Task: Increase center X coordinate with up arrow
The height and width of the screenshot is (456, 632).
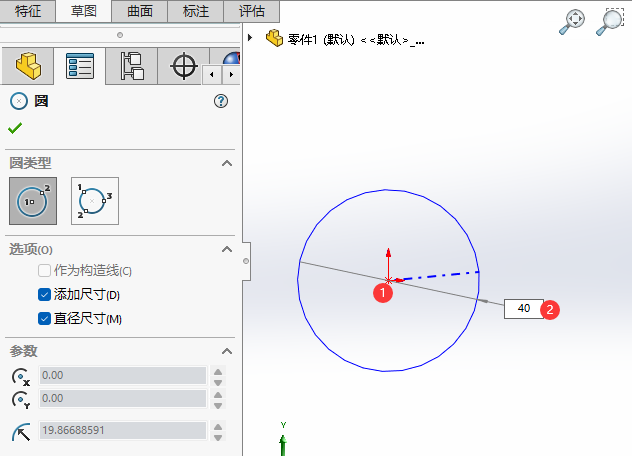Action: (218, 371)
